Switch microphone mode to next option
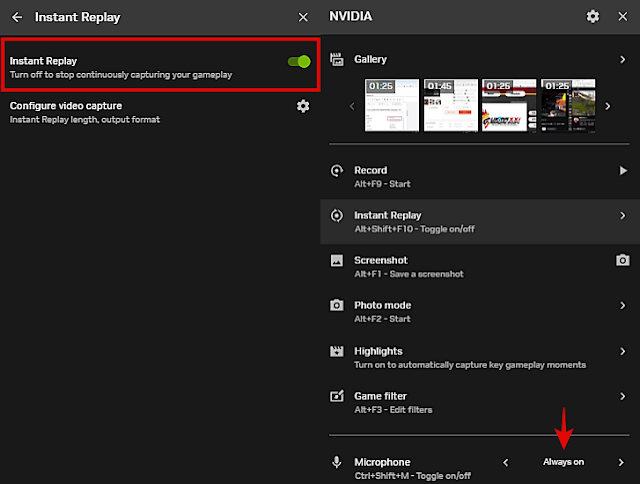The width and height of the screenshot is (640, 484). point(621,462)
